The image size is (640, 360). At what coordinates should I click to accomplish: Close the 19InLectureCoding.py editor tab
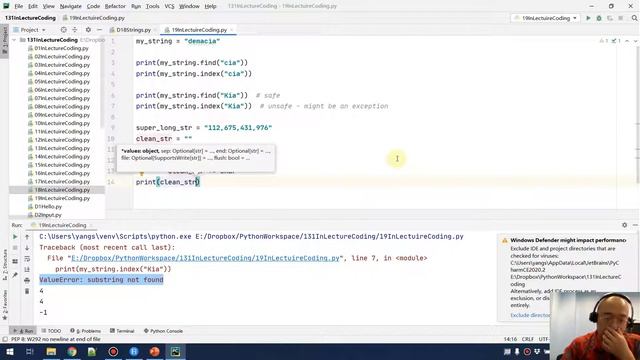point(232,30)
